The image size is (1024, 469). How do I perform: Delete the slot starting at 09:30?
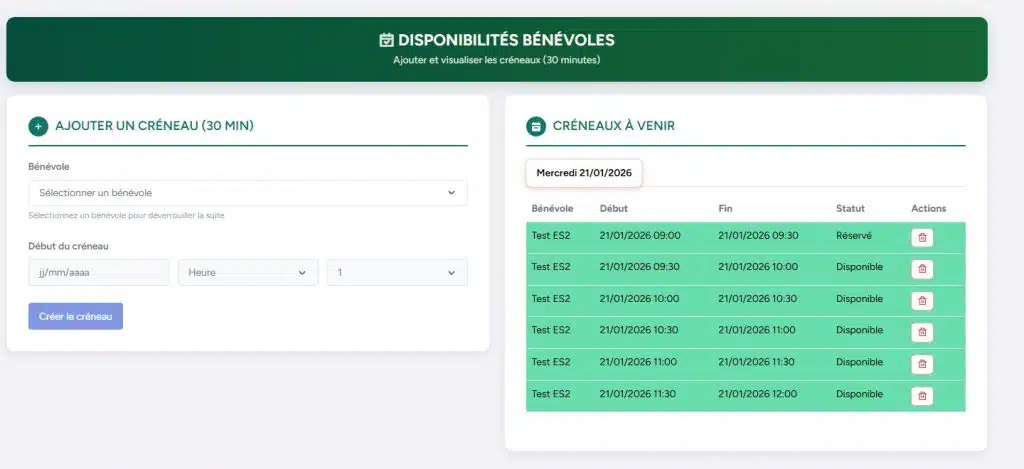922,269
